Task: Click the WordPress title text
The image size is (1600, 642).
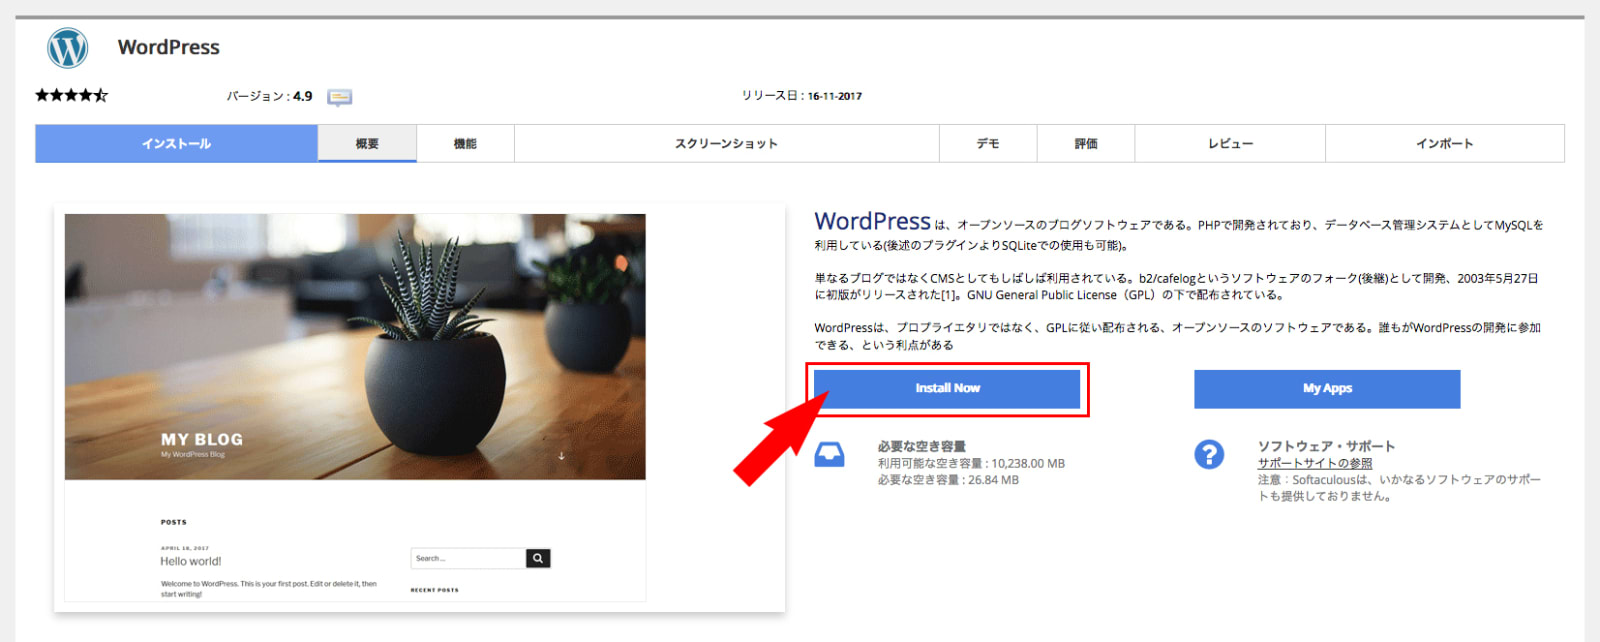Action: [169, 47]
